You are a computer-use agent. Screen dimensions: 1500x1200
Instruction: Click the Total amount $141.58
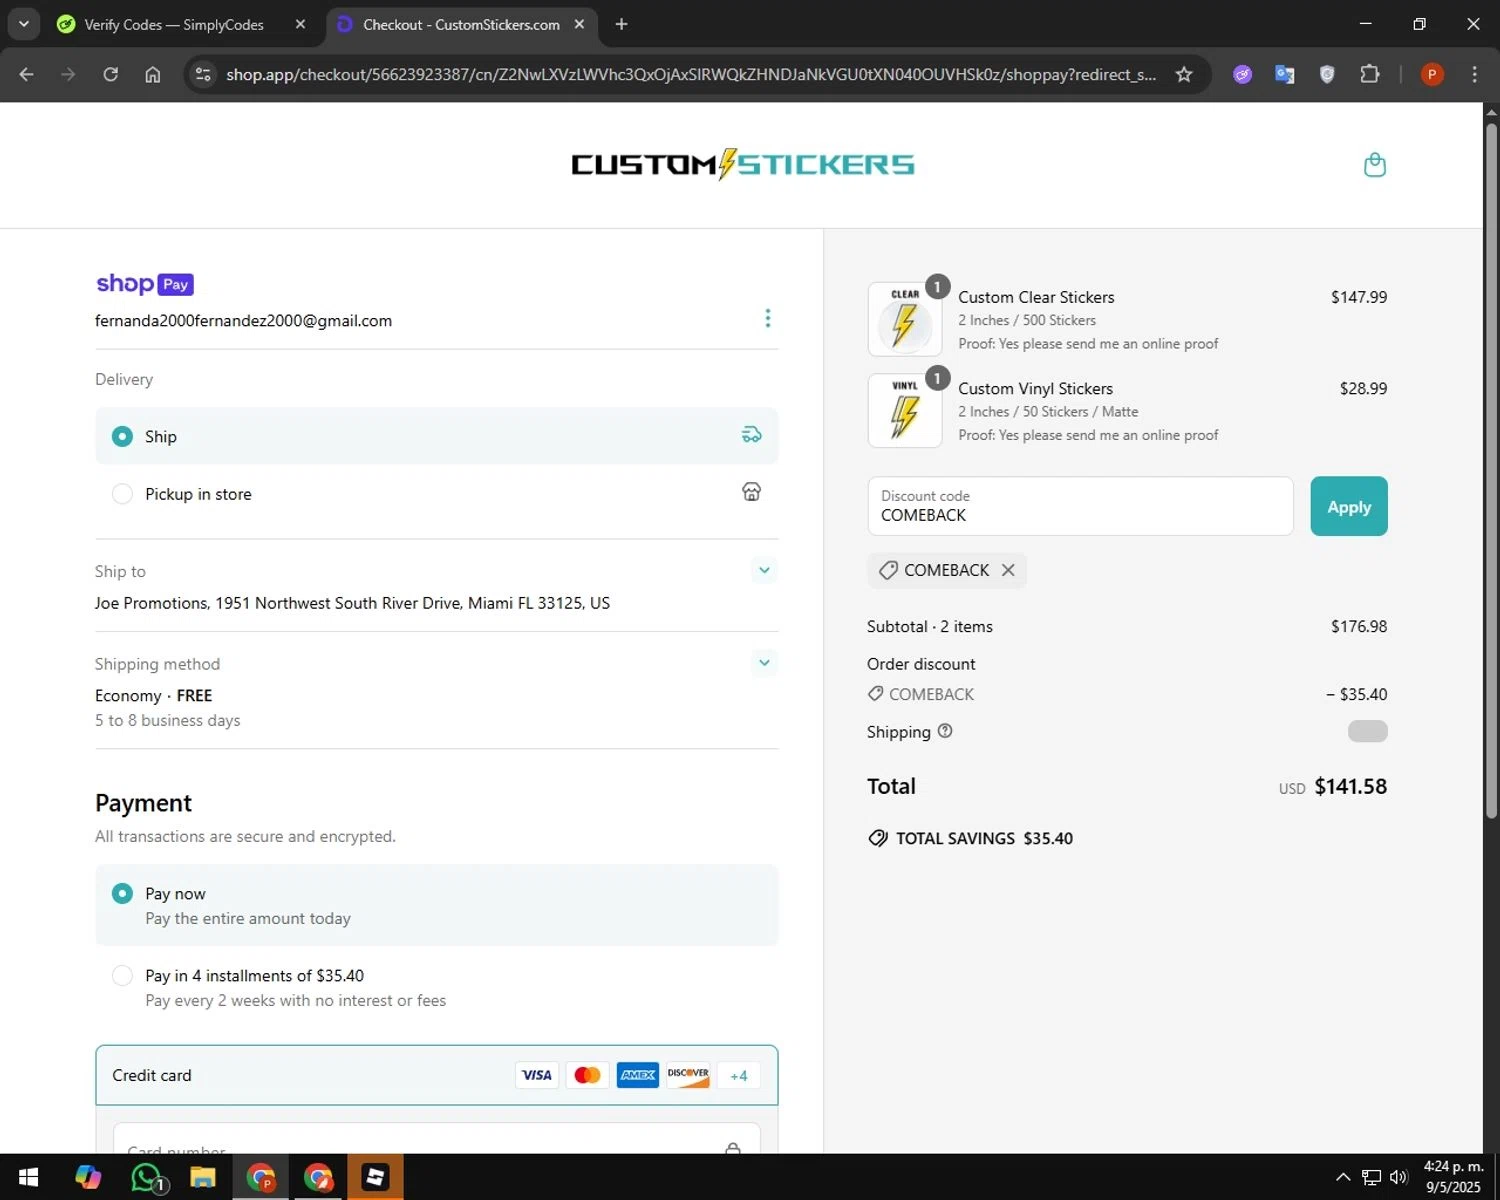(1350, 786)
